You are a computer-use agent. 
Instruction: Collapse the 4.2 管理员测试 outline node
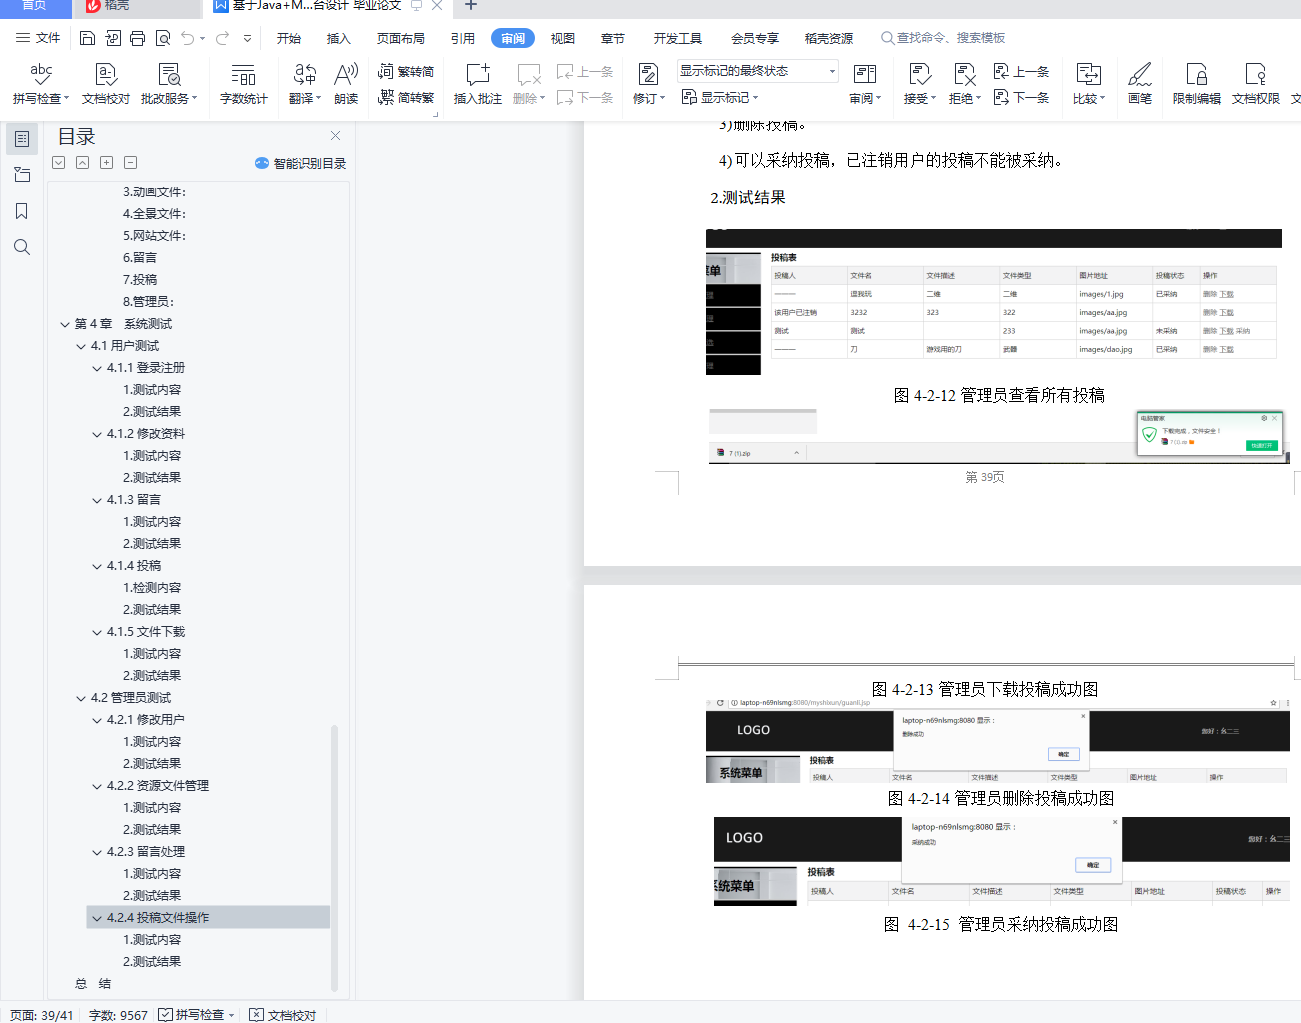(x=81, y=698)
